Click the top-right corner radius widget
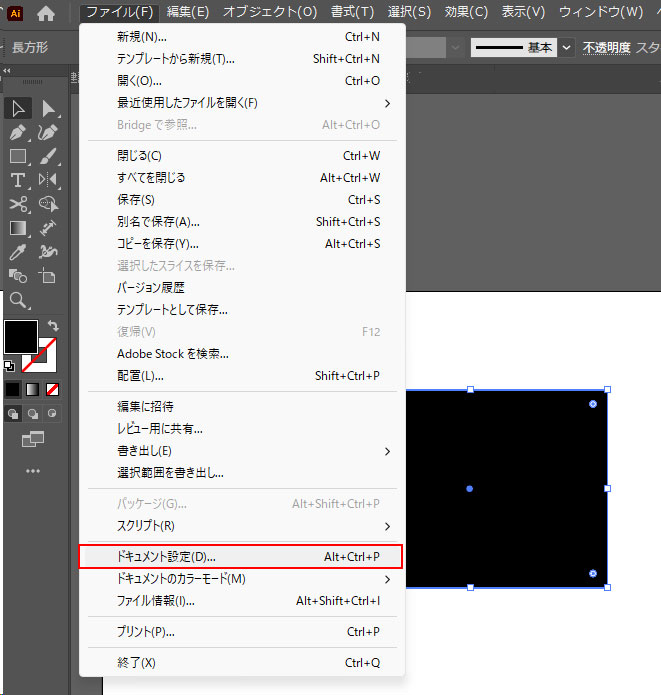The height and width of the screenshot is (695, 661). [x=593, y=404]
